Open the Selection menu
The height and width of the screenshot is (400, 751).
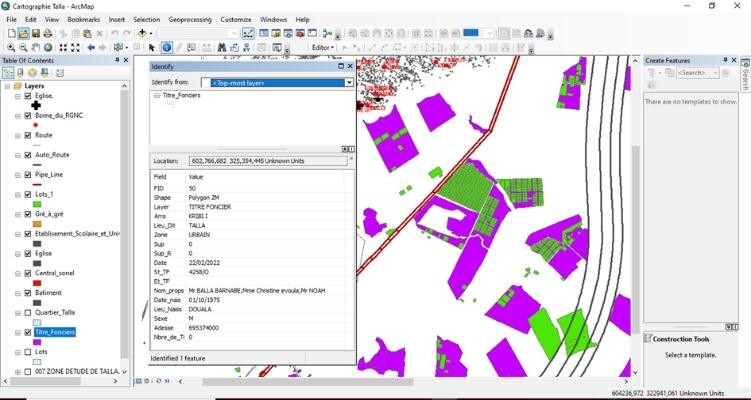[146, 20]
